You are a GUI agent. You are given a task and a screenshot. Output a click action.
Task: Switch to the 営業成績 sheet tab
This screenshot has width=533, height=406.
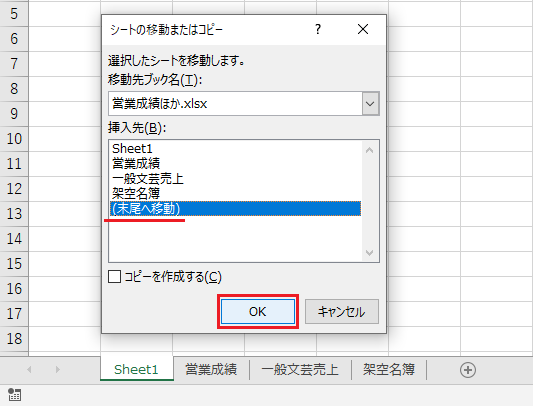coord(211,370)
